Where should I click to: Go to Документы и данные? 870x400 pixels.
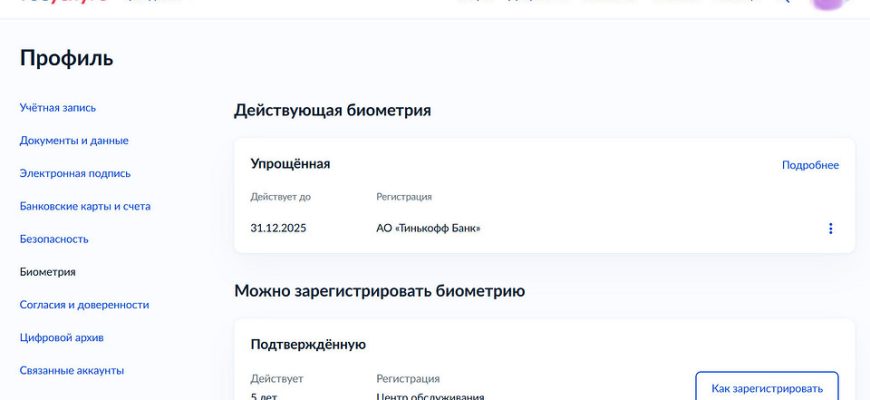pos(74,141)
